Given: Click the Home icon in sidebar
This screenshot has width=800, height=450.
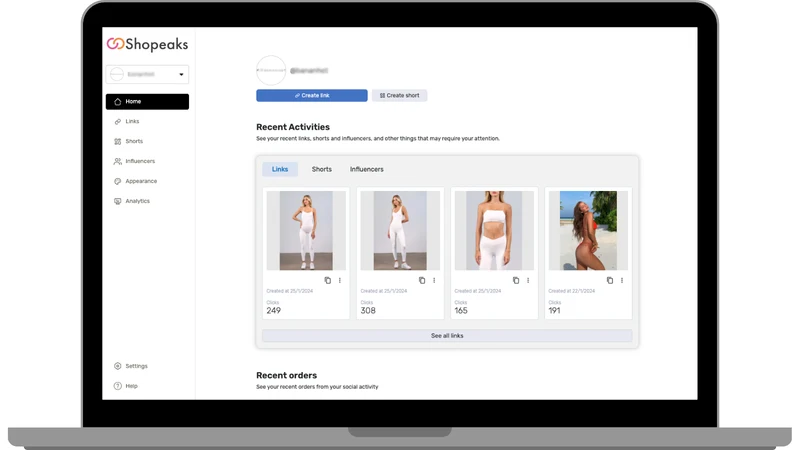Looking at the screenshot, I should pos(118,102).
